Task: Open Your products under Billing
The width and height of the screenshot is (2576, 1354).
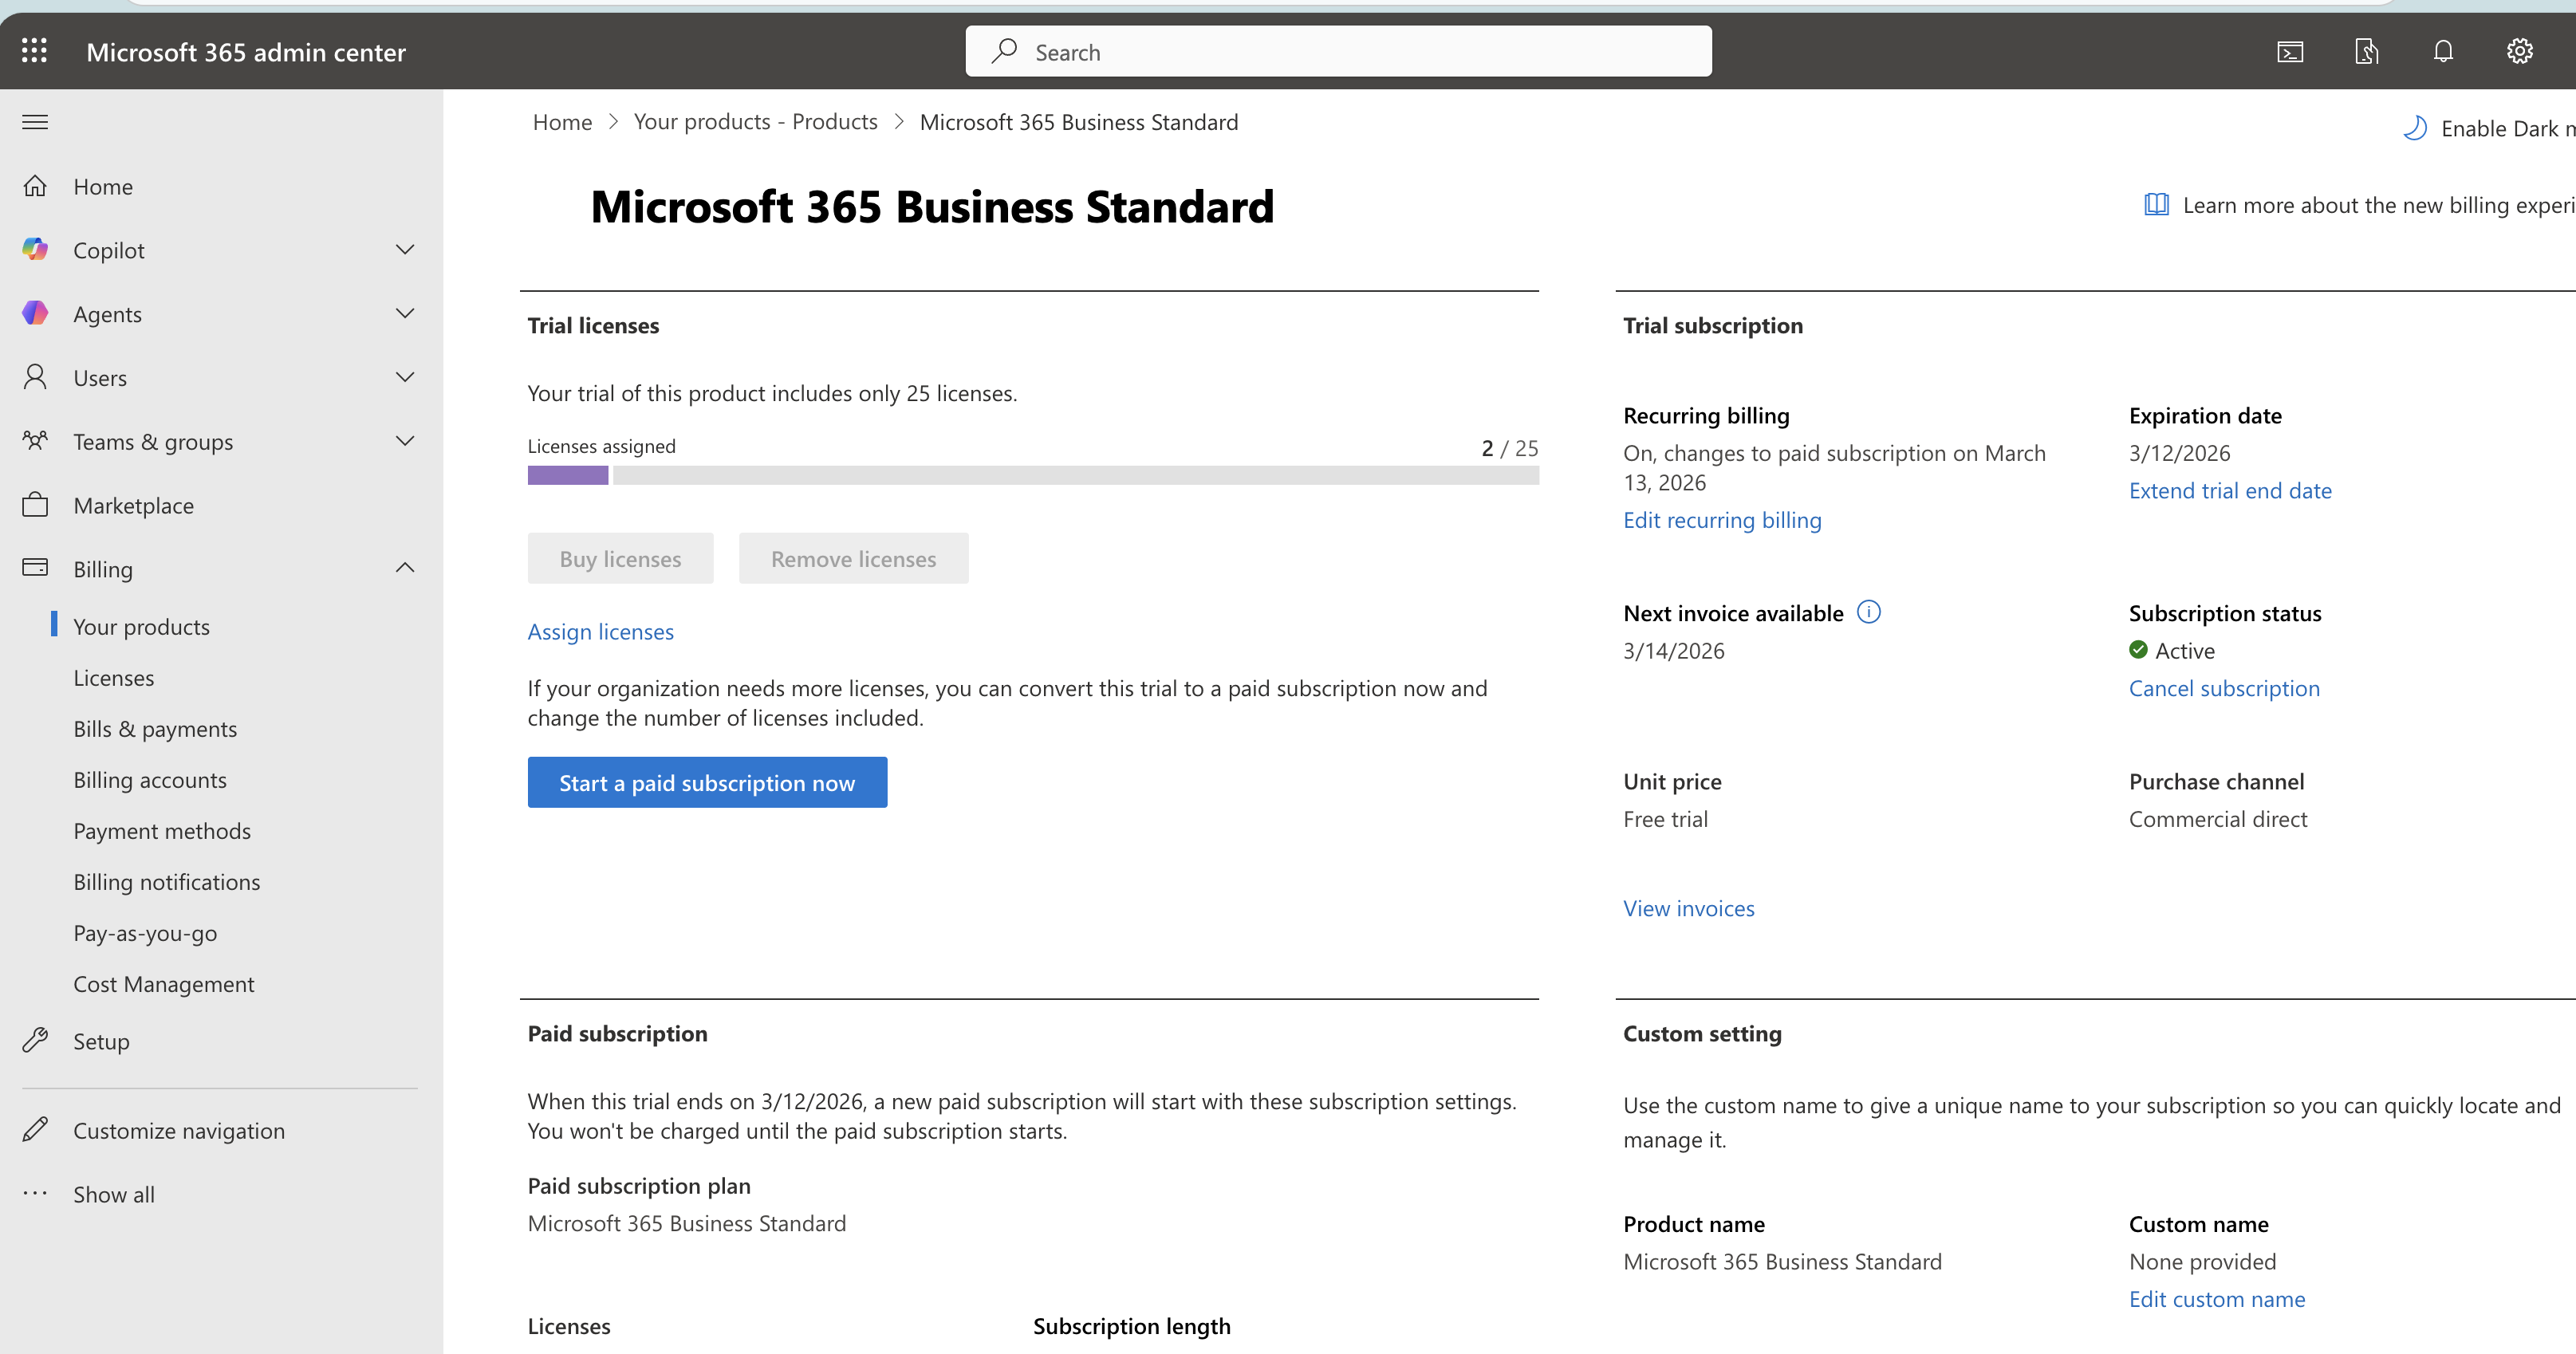Action: coord(141,626)
